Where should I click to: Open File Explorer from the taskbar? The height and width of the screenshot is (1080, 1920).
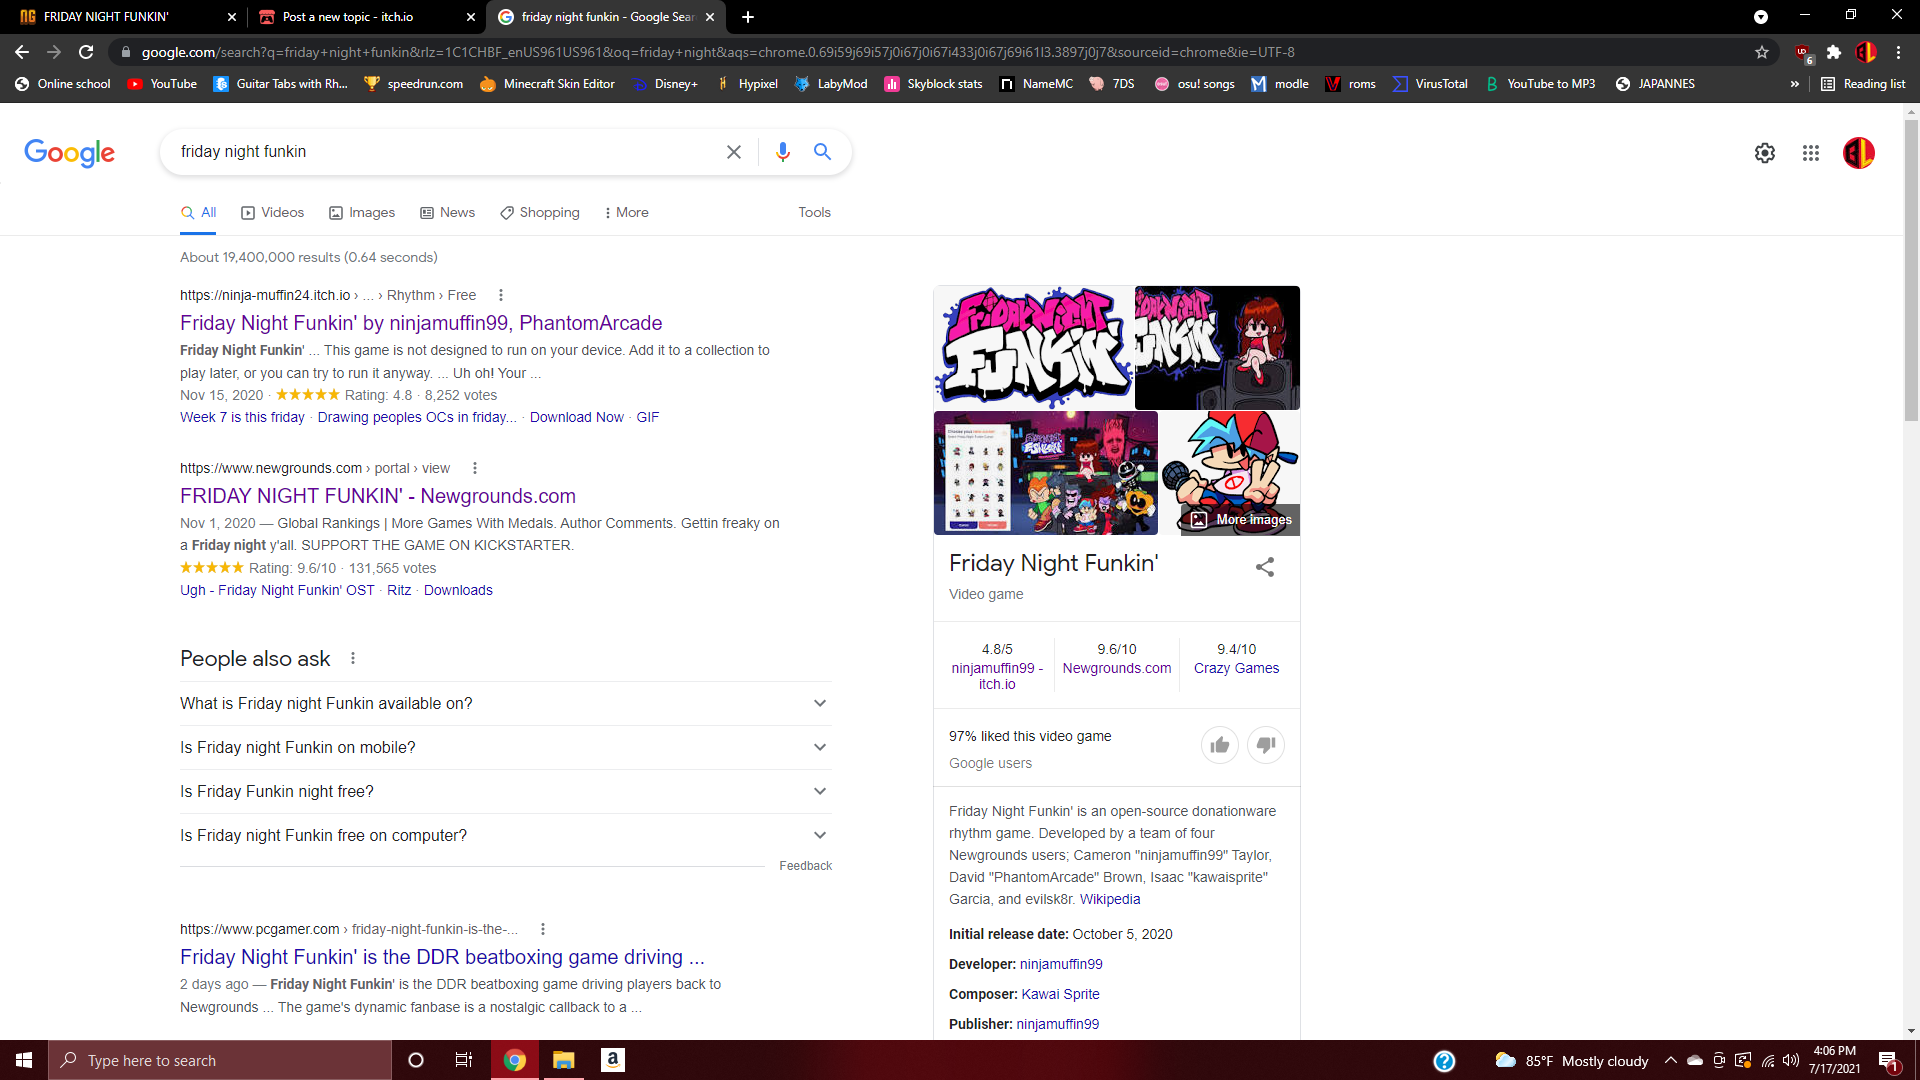point(564,1060)
